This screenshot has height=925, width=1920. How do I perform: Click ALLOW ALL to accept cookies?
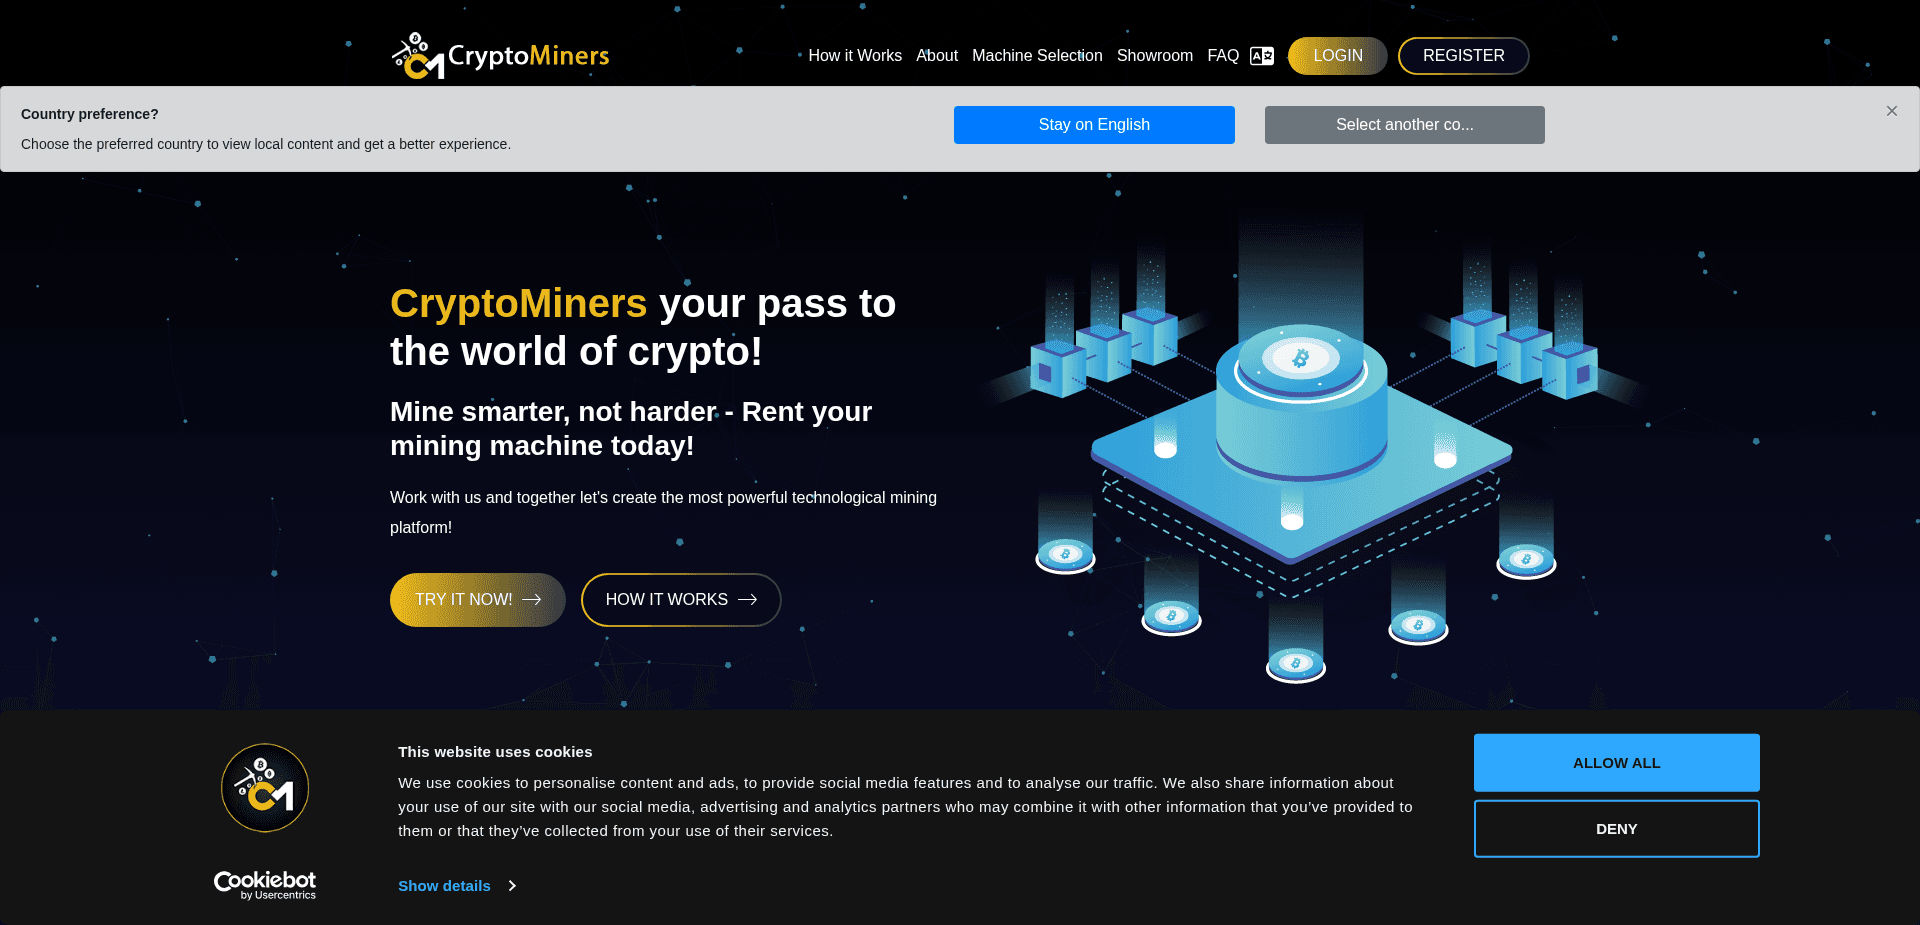point(1616,762)
